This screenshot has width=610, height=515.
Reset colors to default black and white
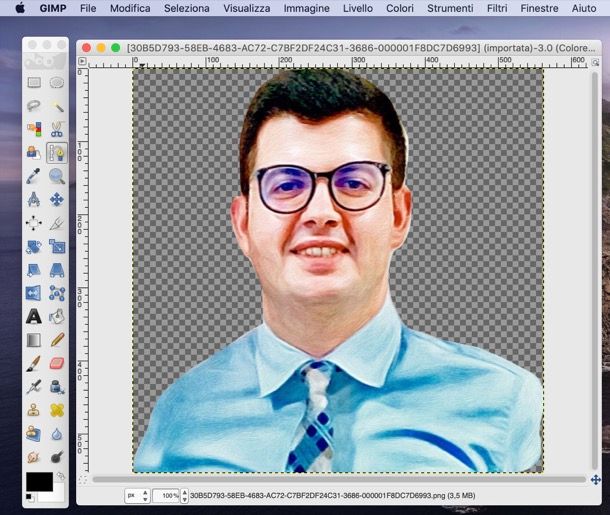click(29, 497)
